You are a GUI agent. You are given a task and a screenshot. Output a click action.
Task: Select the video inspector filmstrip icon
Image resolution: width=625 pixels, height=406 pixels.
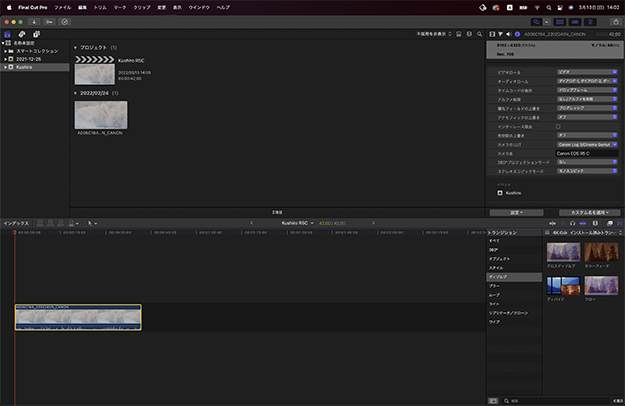pos(491,32)
